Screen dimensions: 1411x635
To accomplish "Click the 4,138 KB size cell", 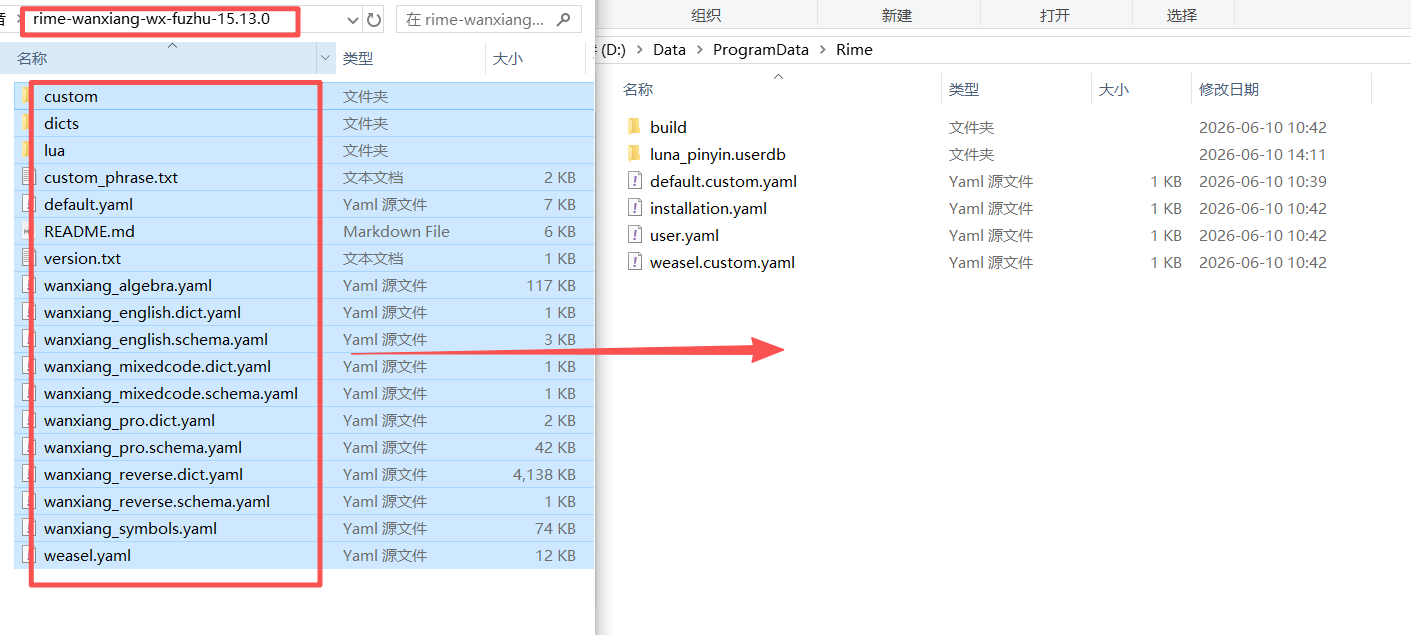I will pos(544,474).
